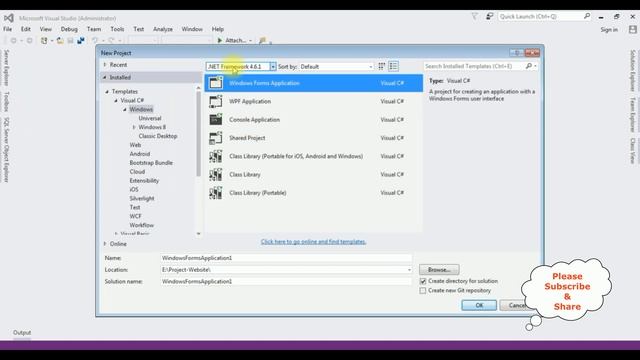Click the OK button
Screen dimensions: 640x360
tap(479, 305)
